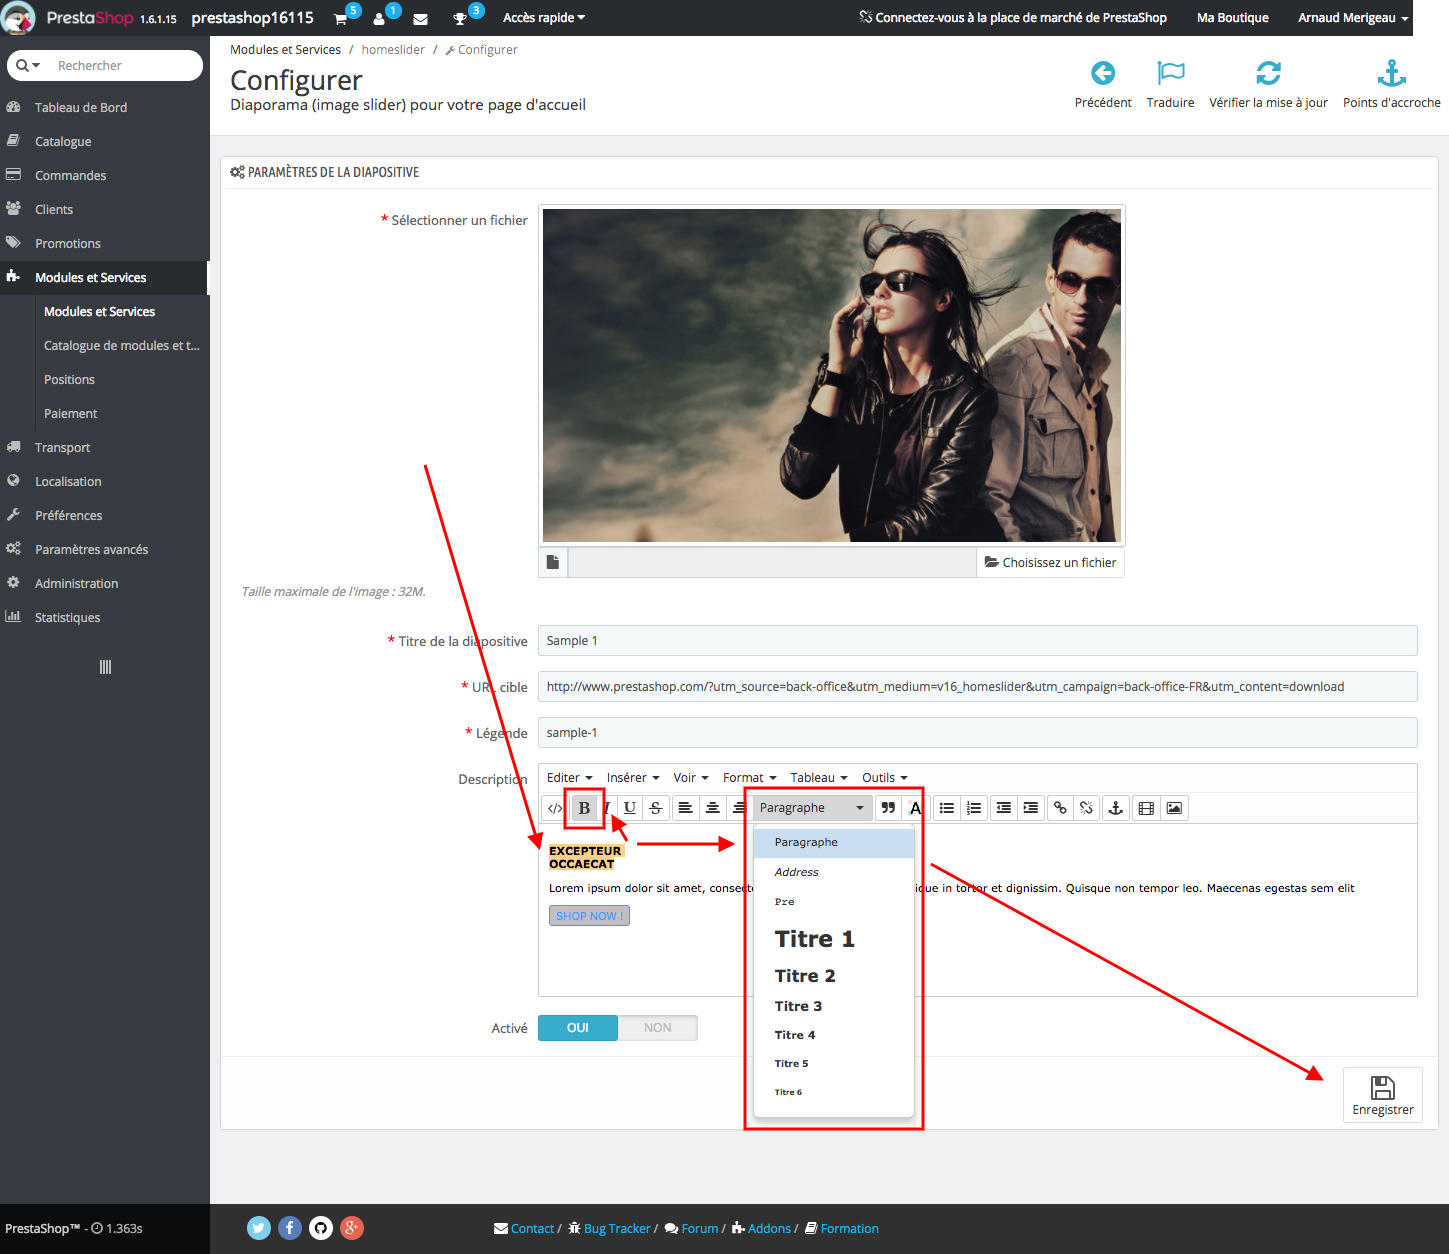This screenshot has width=1449, height=1254.
Task: Insert an image via the editor toolbar
Action: pos(1173,807)
